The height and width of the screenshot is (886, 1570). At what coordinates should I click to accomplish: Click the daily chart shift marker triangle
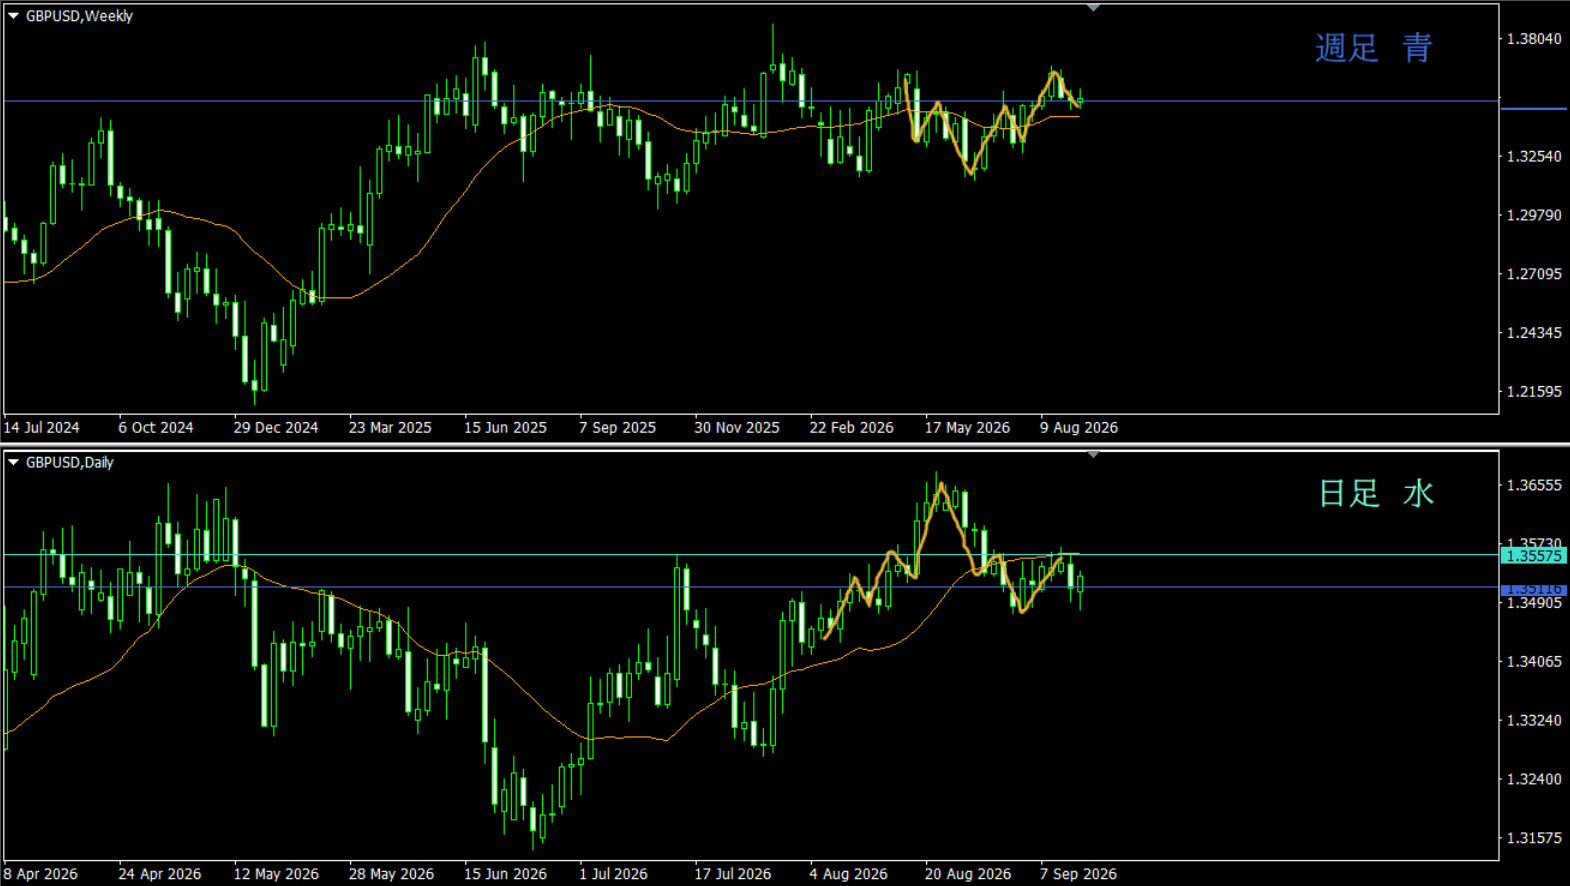tap(1093, 455)
